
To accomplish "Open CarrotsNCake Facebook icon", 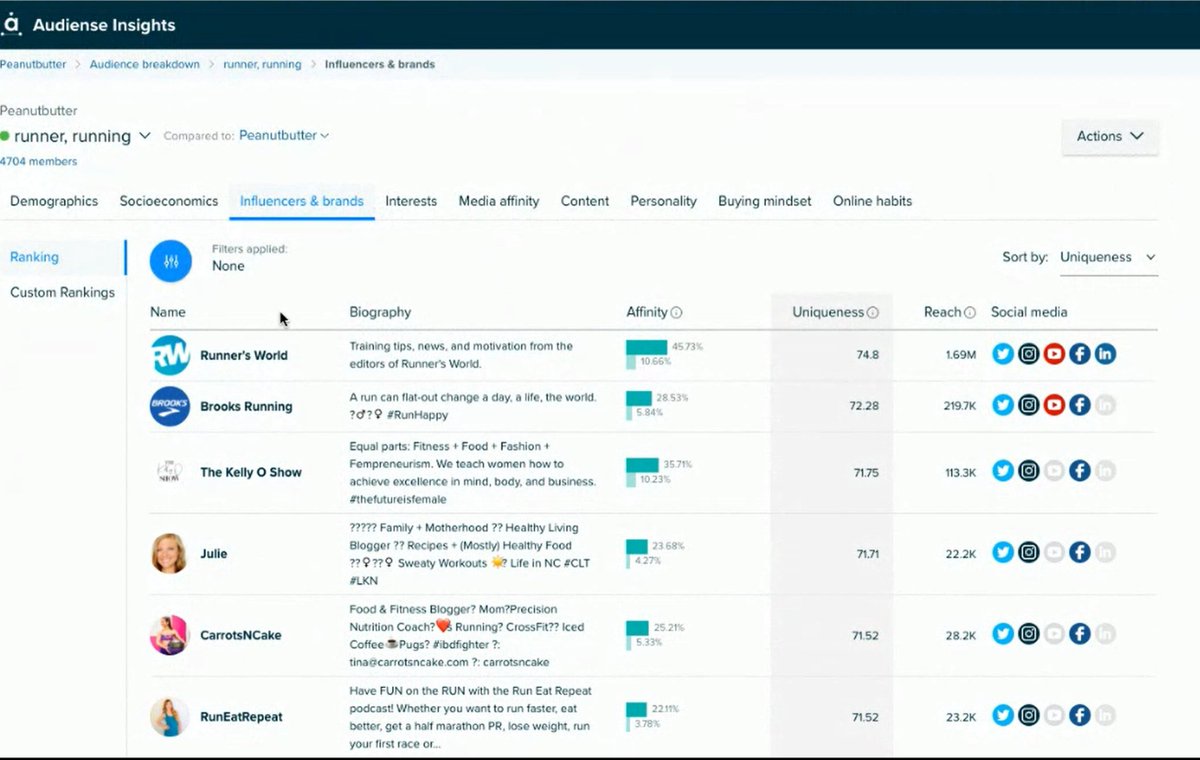I will tap(1080, 634).
